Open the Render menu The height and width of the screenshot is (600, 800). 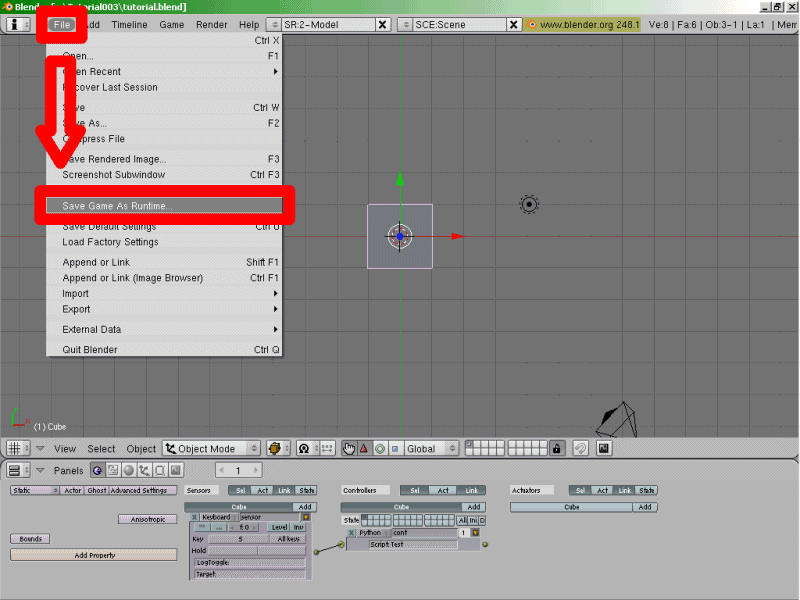[211, 24]
